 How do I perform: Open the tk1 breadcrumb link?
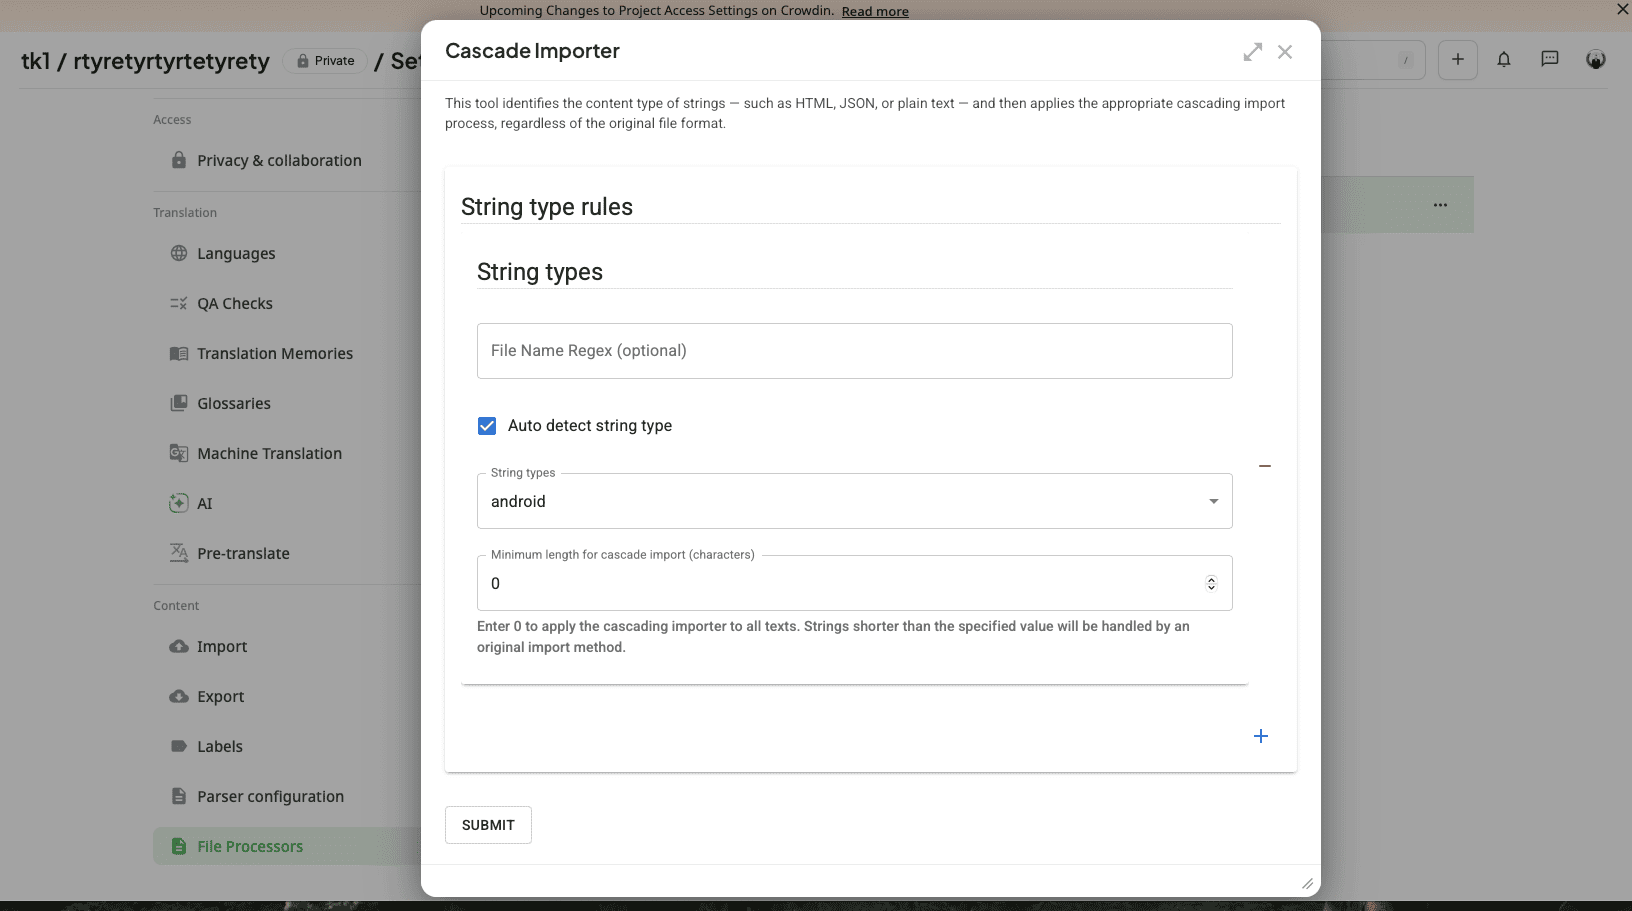tap(35, 61)
